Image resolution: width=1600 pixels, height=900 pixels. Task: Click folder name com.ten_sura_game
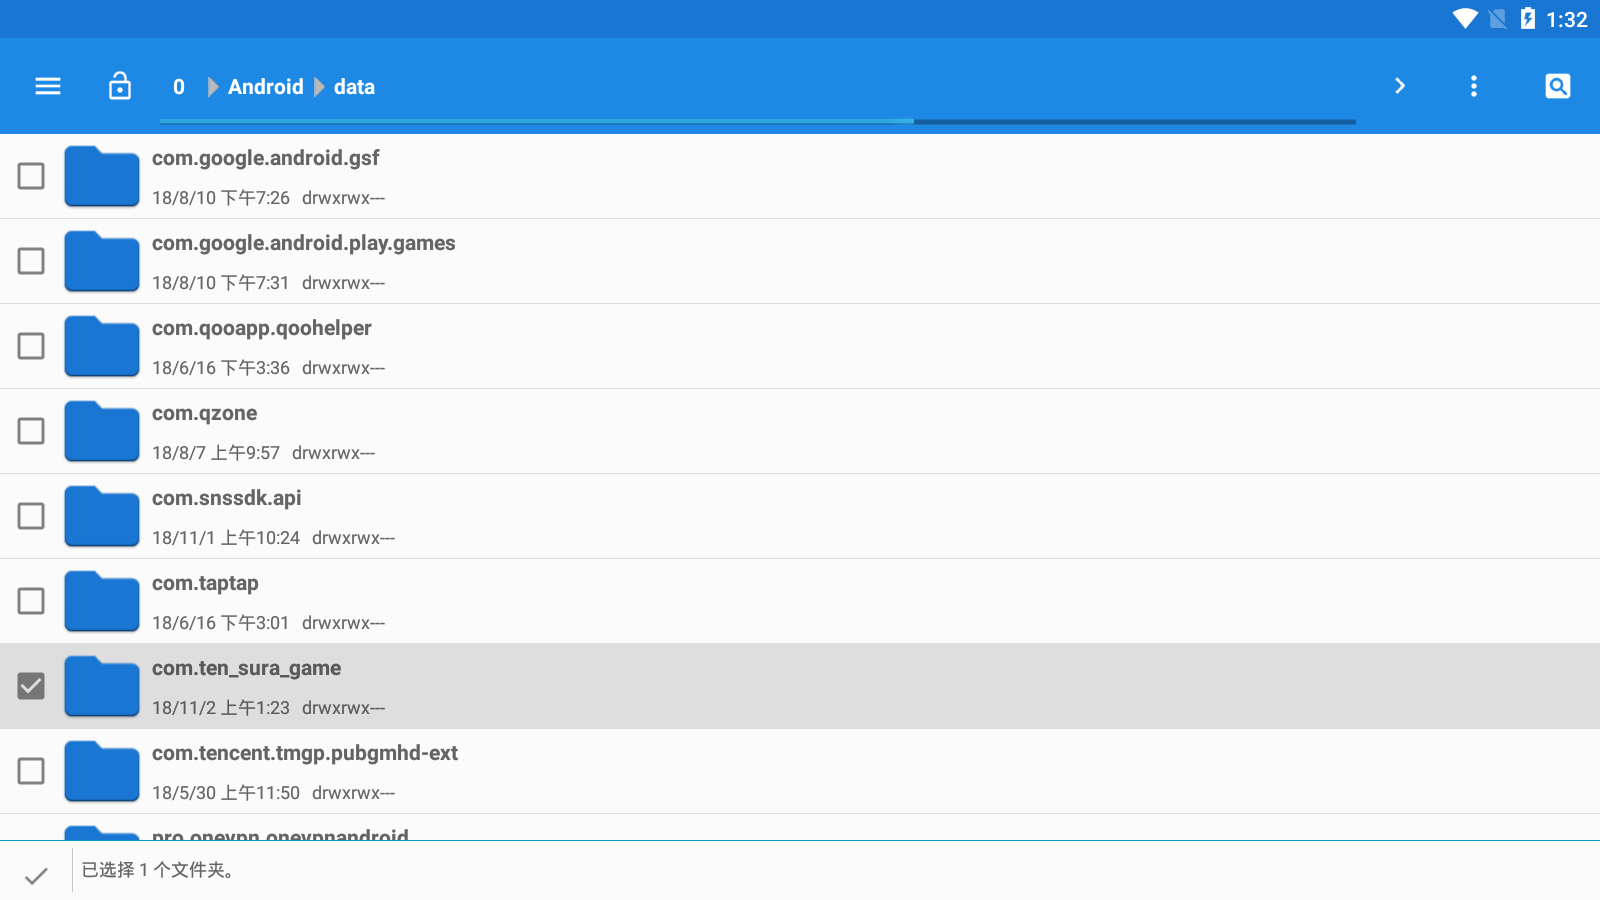tap(247, 668)
